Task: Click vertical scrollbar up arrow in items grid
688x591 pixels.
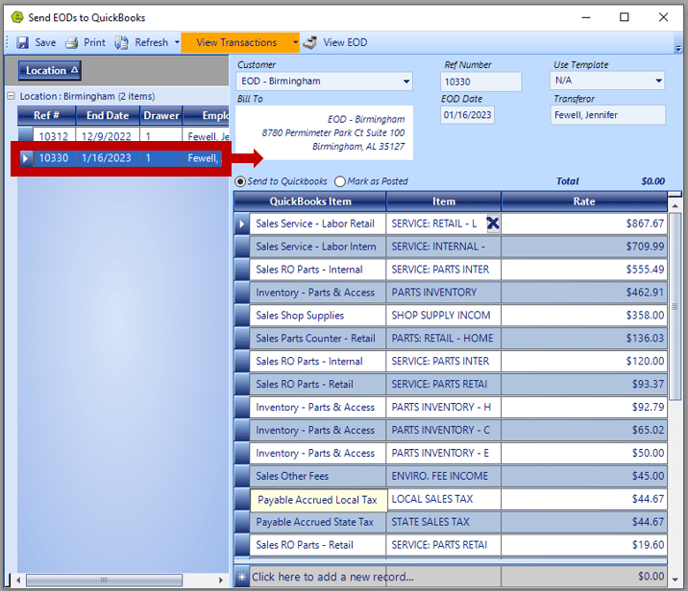Action: coord(675,206)
